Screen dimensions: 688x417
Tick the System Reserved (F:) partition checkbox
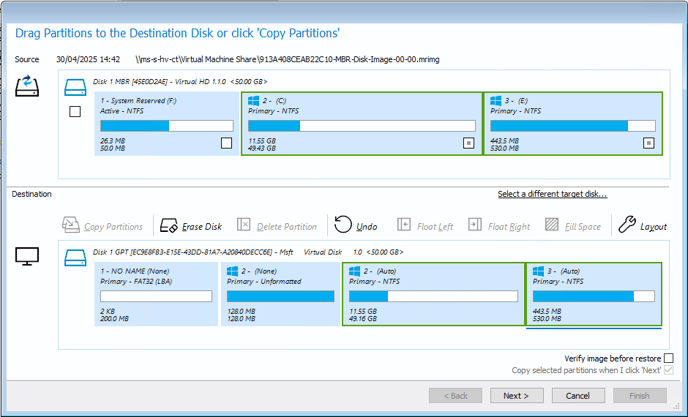coord(226,143)
